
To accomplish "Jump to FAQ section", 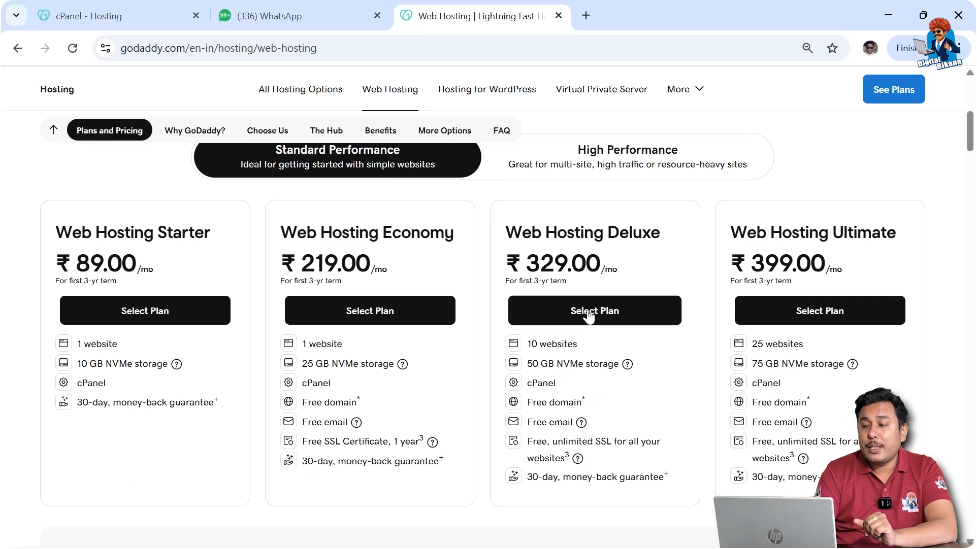I will [x=502, y=130].
